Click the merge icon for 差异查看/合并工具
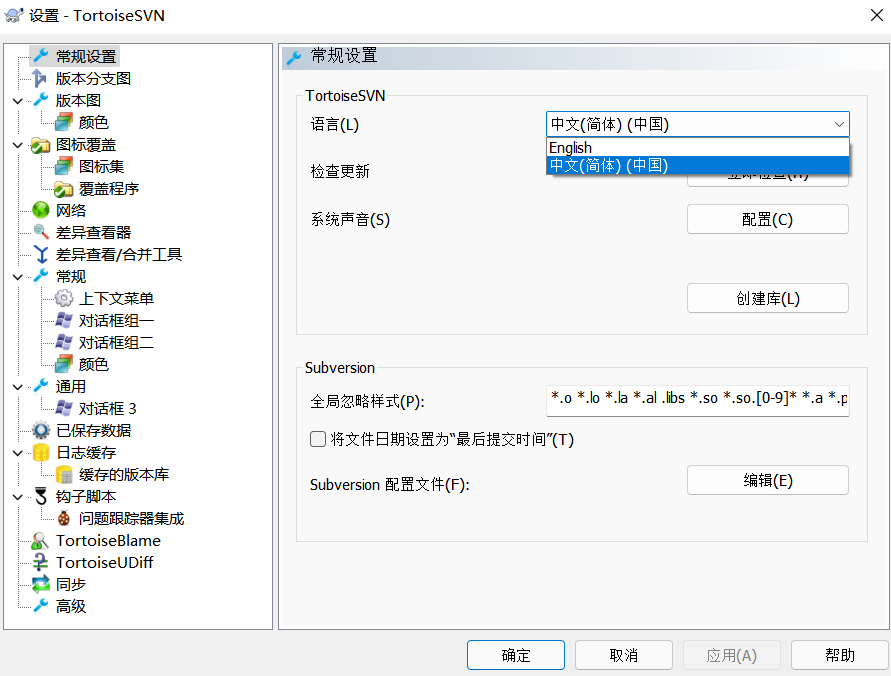 (x=41, y=254)
